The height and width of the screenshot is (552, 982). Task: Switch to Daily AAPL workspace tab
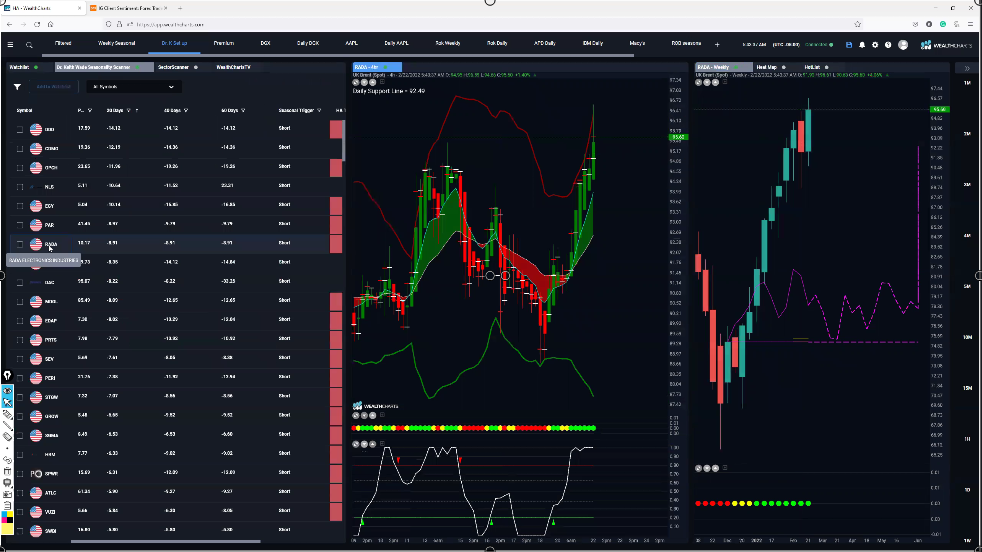(396, 43)
